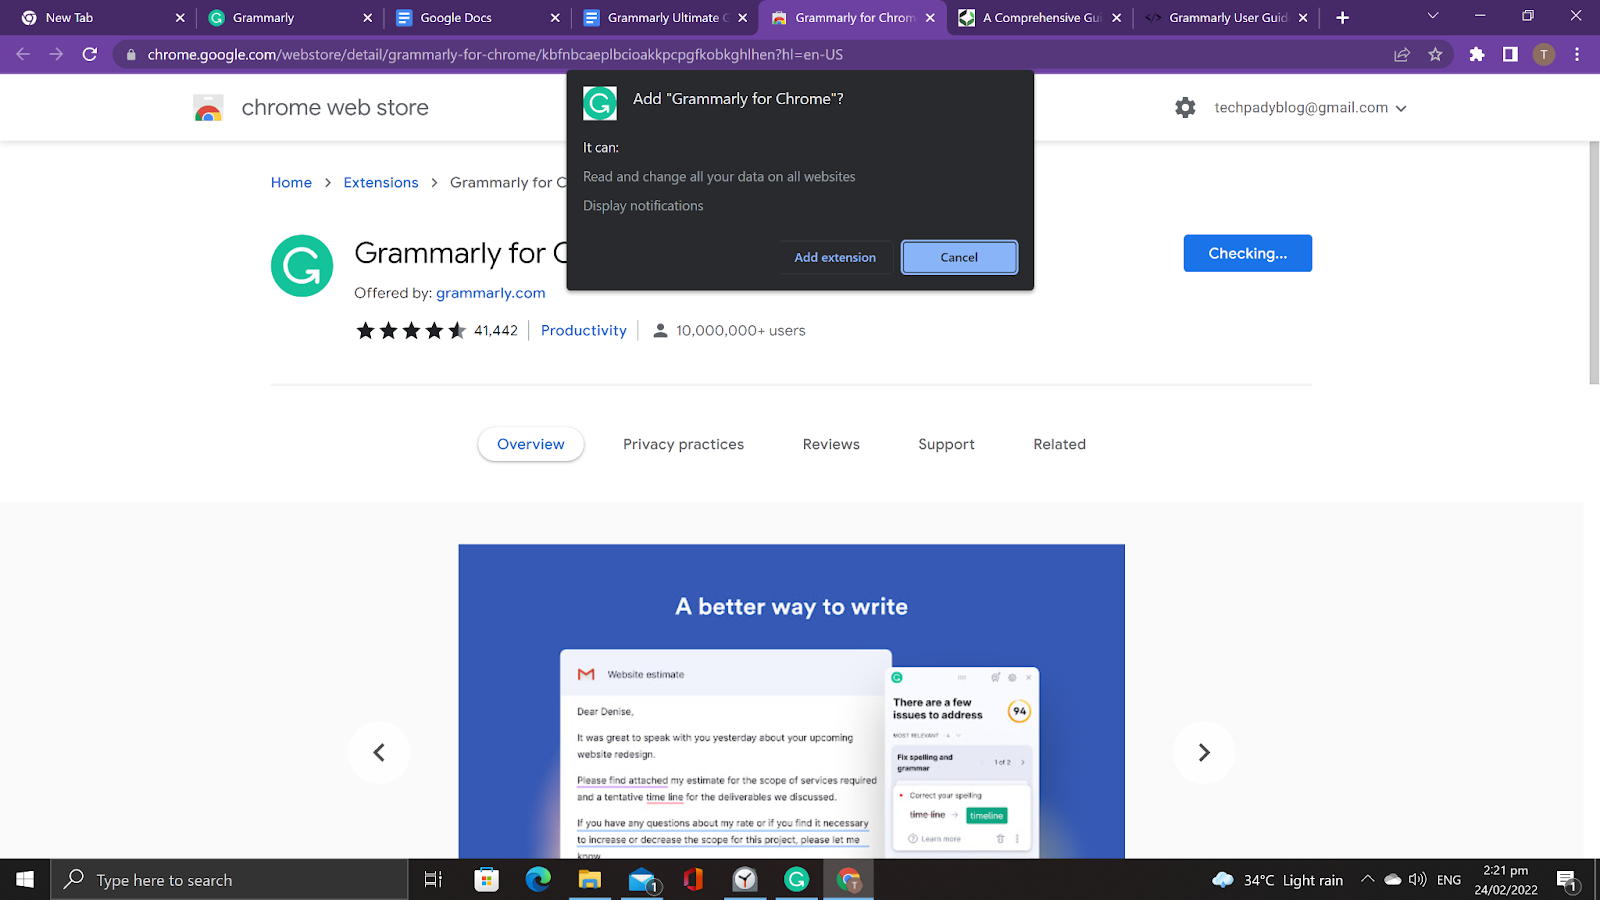This screenshot has height=900, width=1600.
Task: Go forward to the next page
Action: (x=56, y=54)
